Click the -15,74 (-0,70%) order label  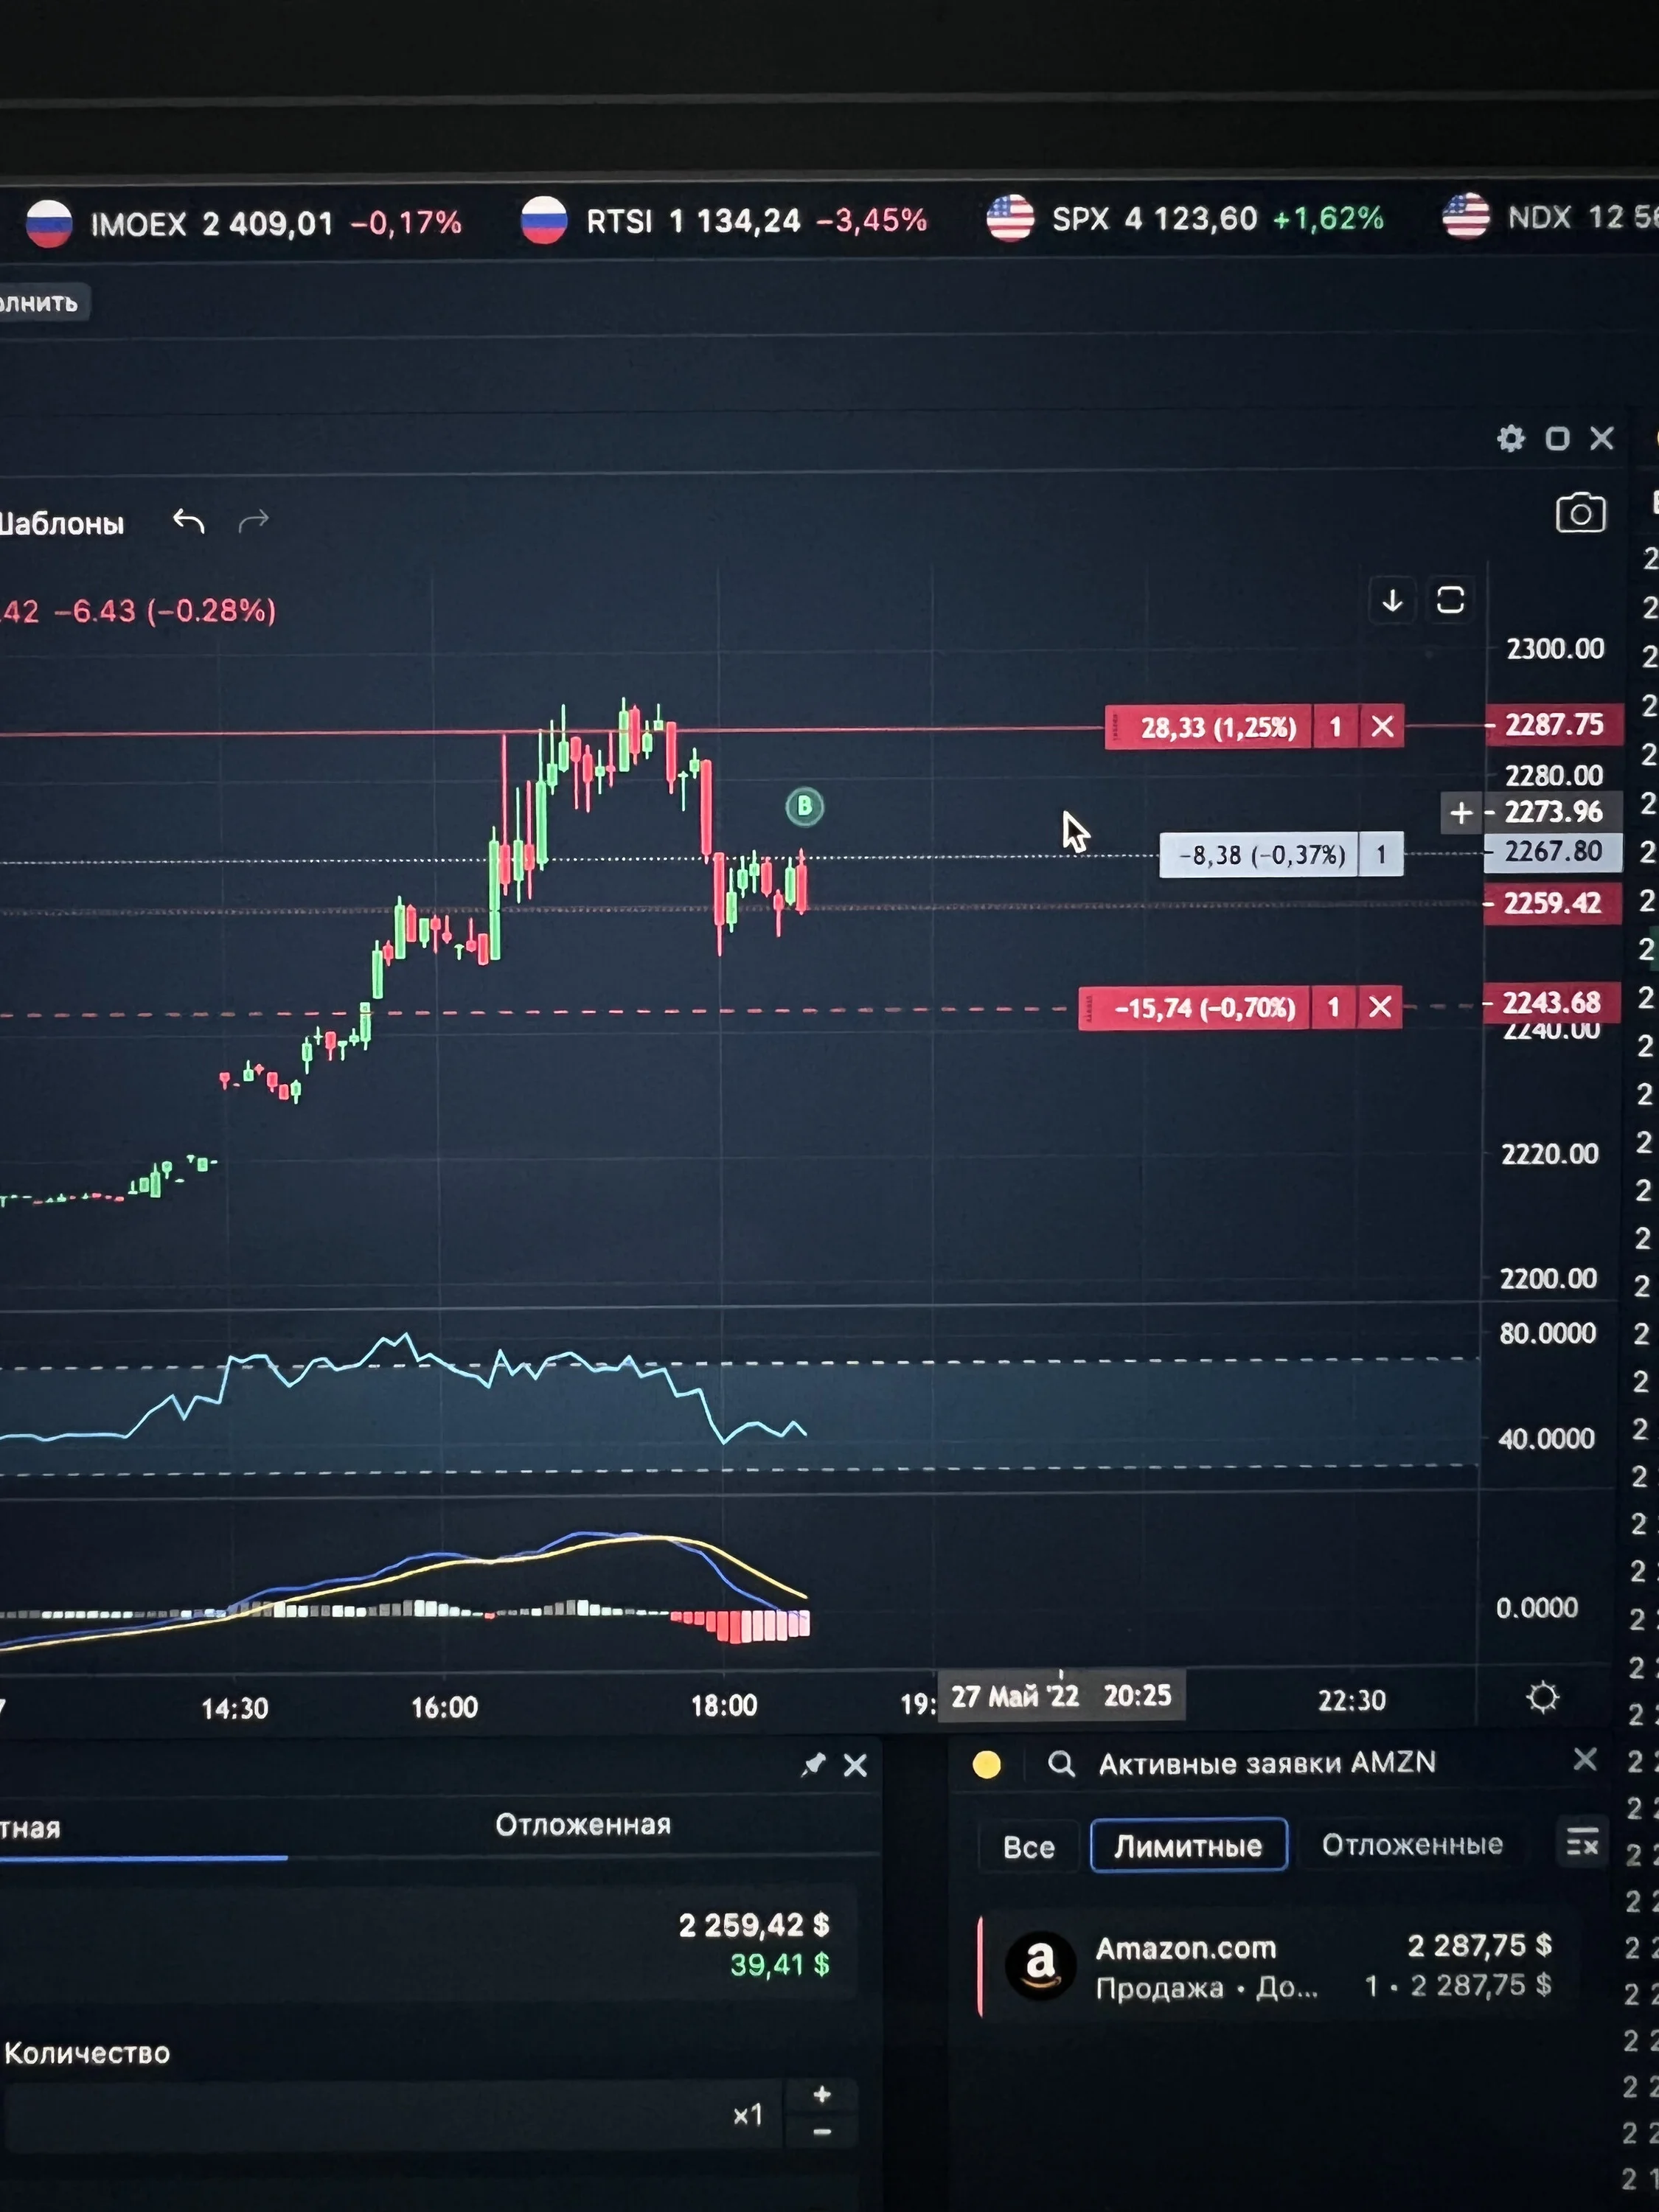pos(1204,1007)
